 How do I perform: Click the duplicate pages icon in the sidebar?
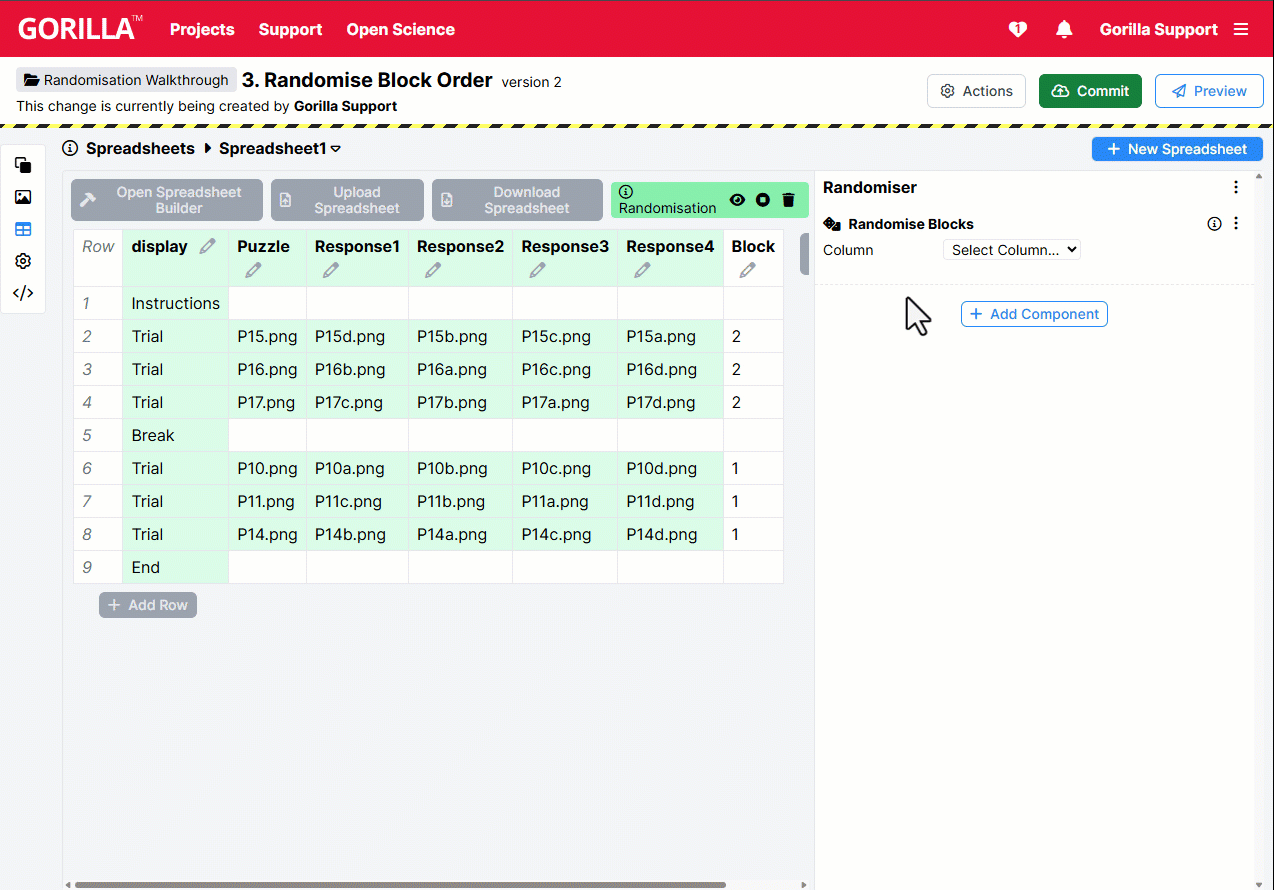(23, 166)
